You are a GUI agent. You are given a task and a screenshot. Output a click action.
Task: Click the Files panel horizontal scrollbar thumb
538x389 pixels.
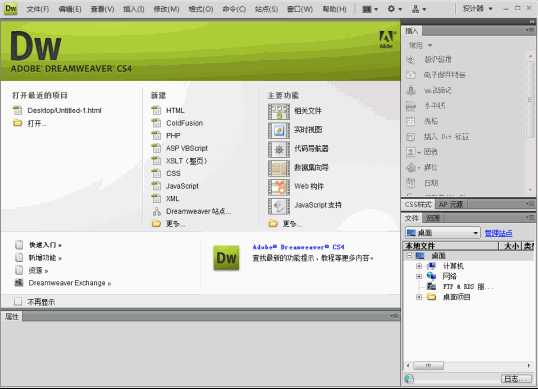pos(428,366)
